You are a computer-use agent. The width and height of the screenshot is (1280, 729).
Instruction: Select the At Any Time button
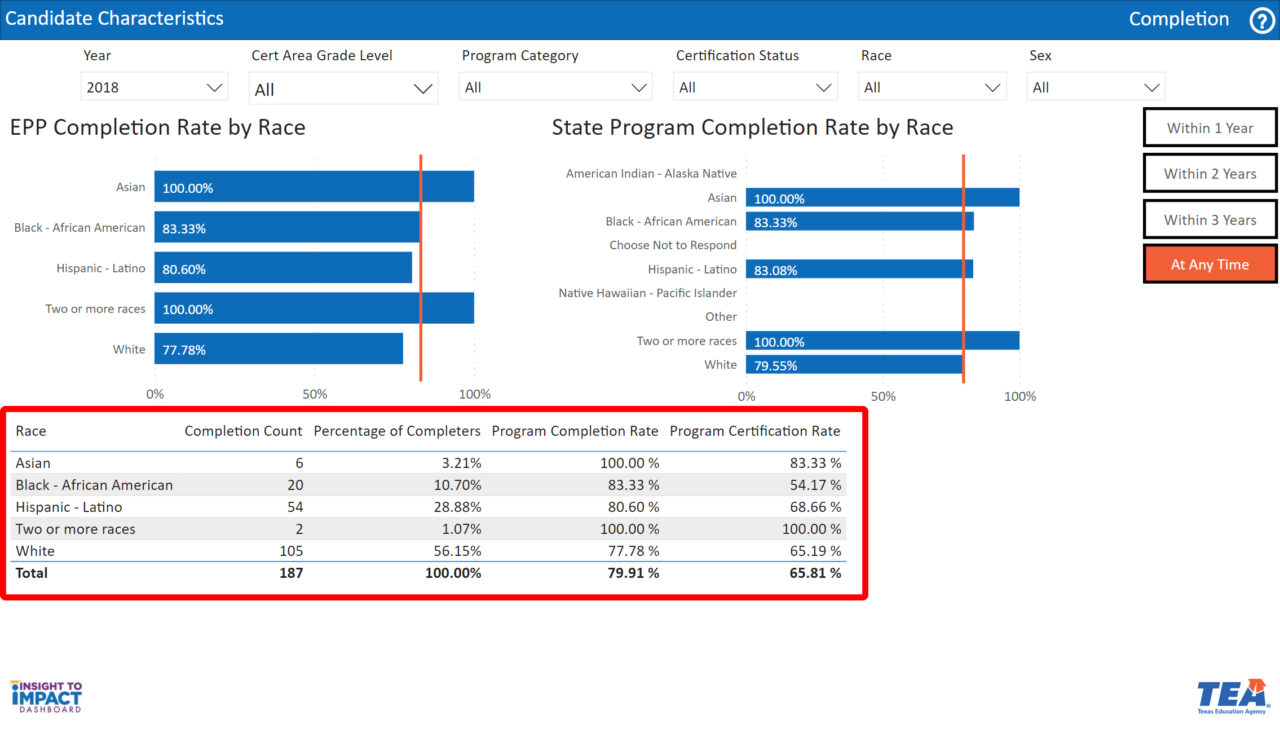[x=1210, y=265]
